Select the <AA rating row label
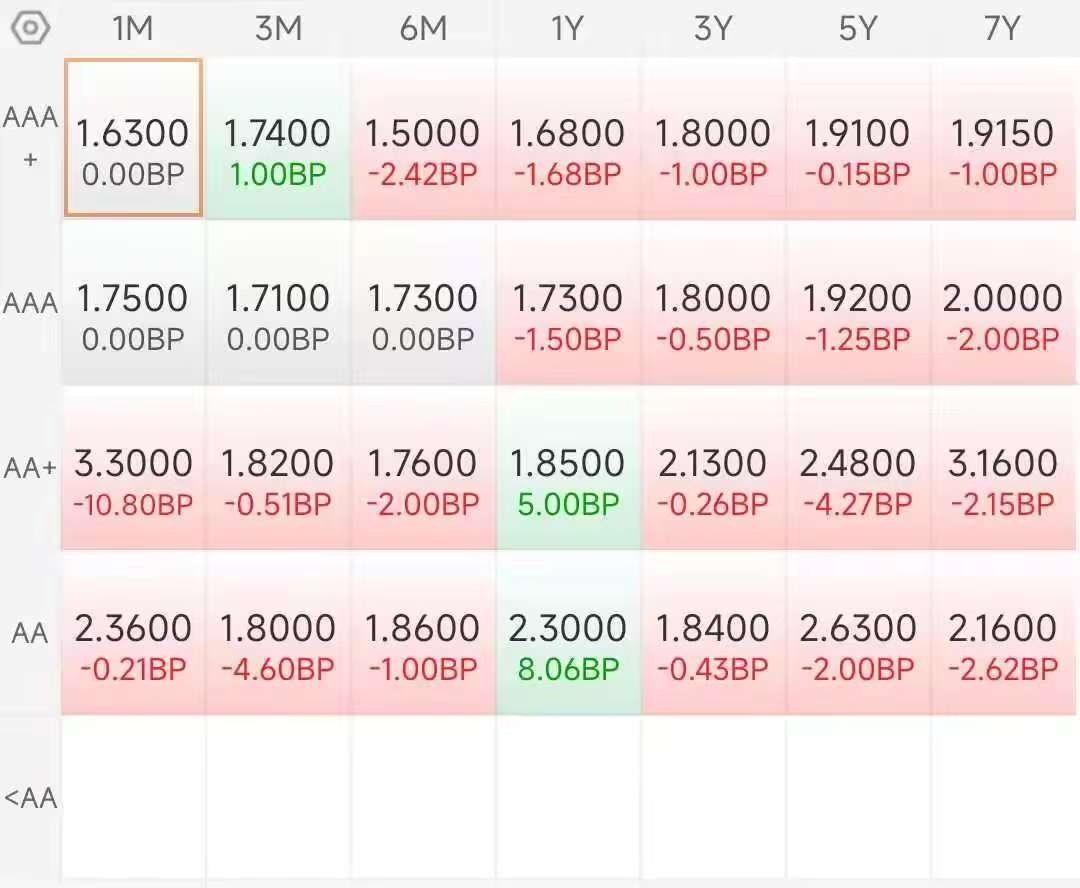 30,798
